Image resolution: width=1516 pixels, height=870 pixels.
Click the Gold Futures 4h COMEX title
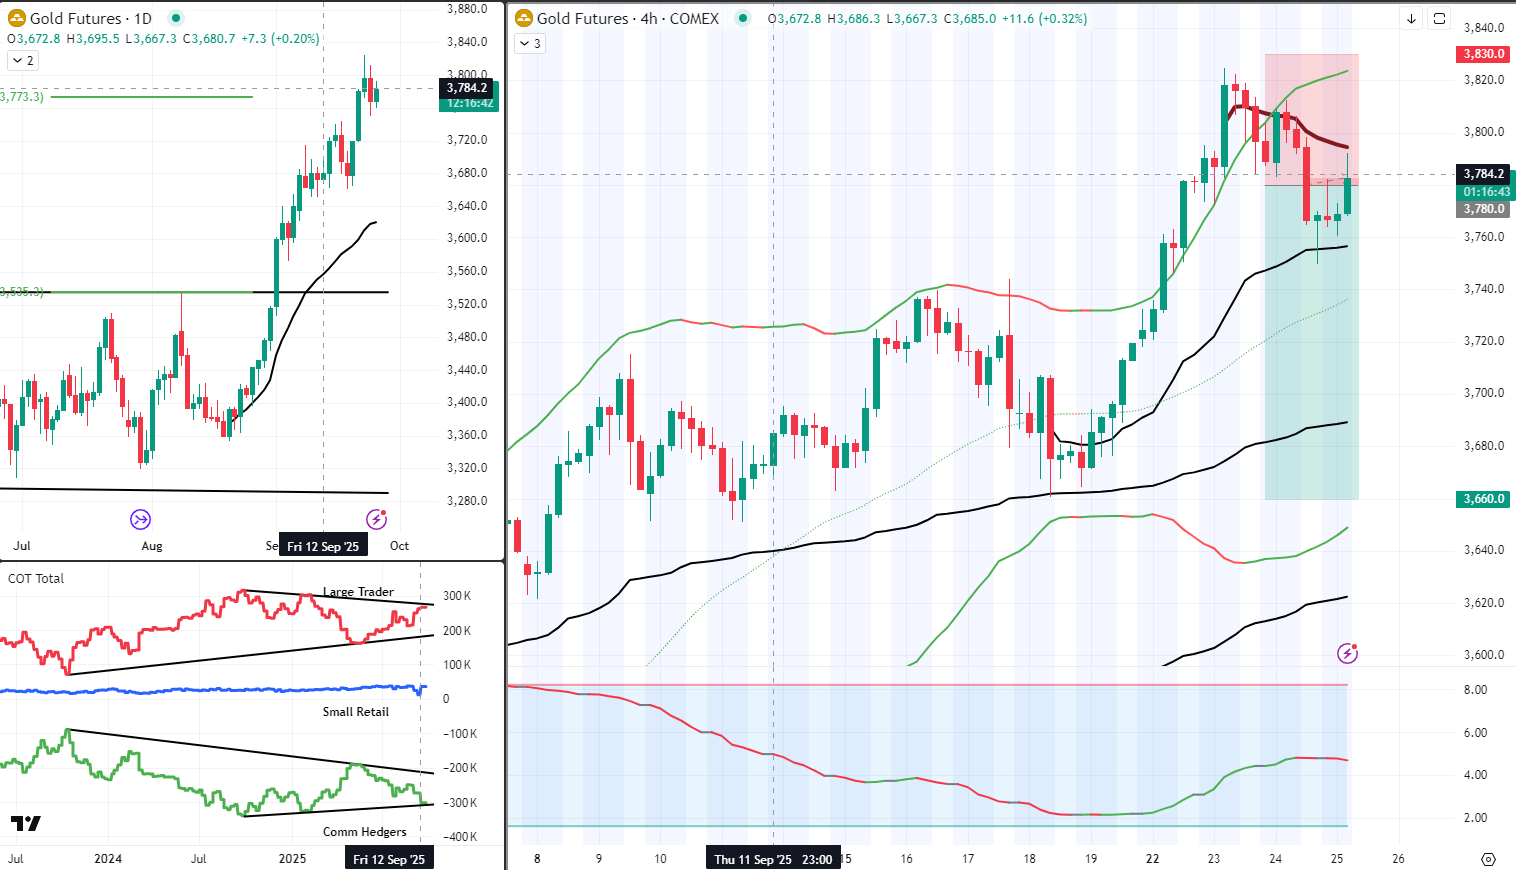(627, 18)
